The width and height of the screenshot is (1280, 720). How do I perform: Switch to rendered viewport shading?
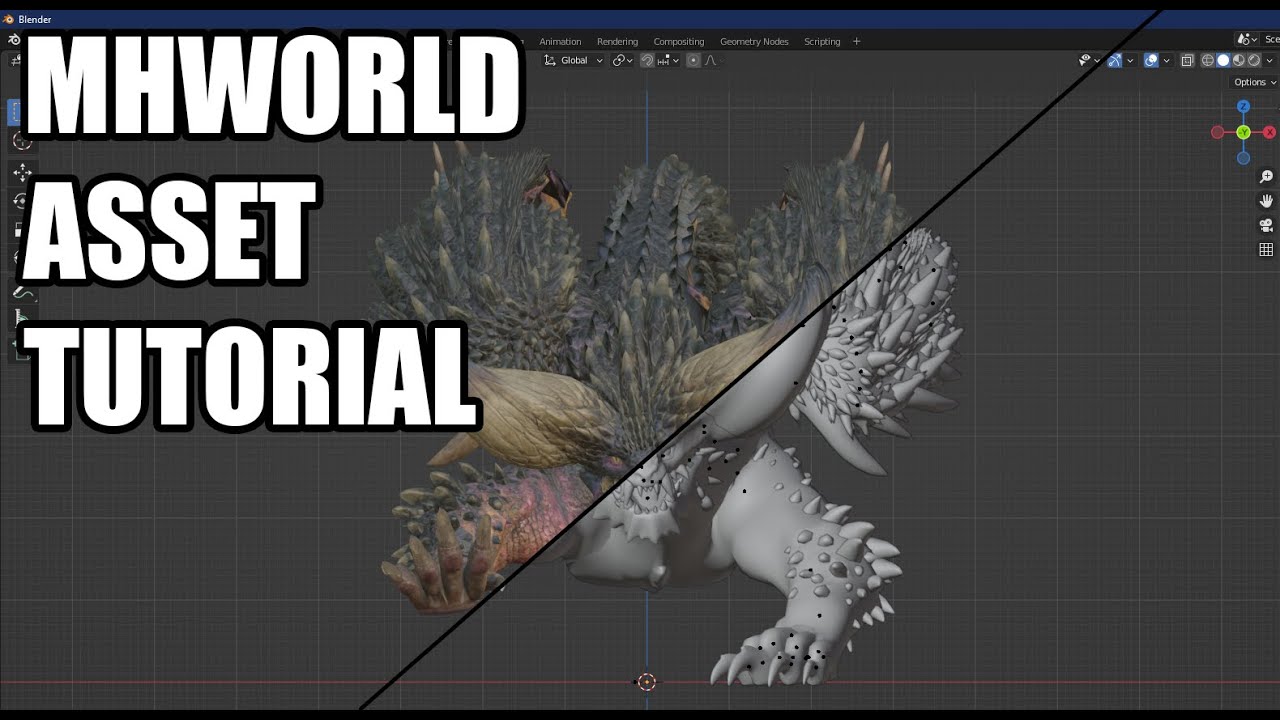[x=1254, y=61]
